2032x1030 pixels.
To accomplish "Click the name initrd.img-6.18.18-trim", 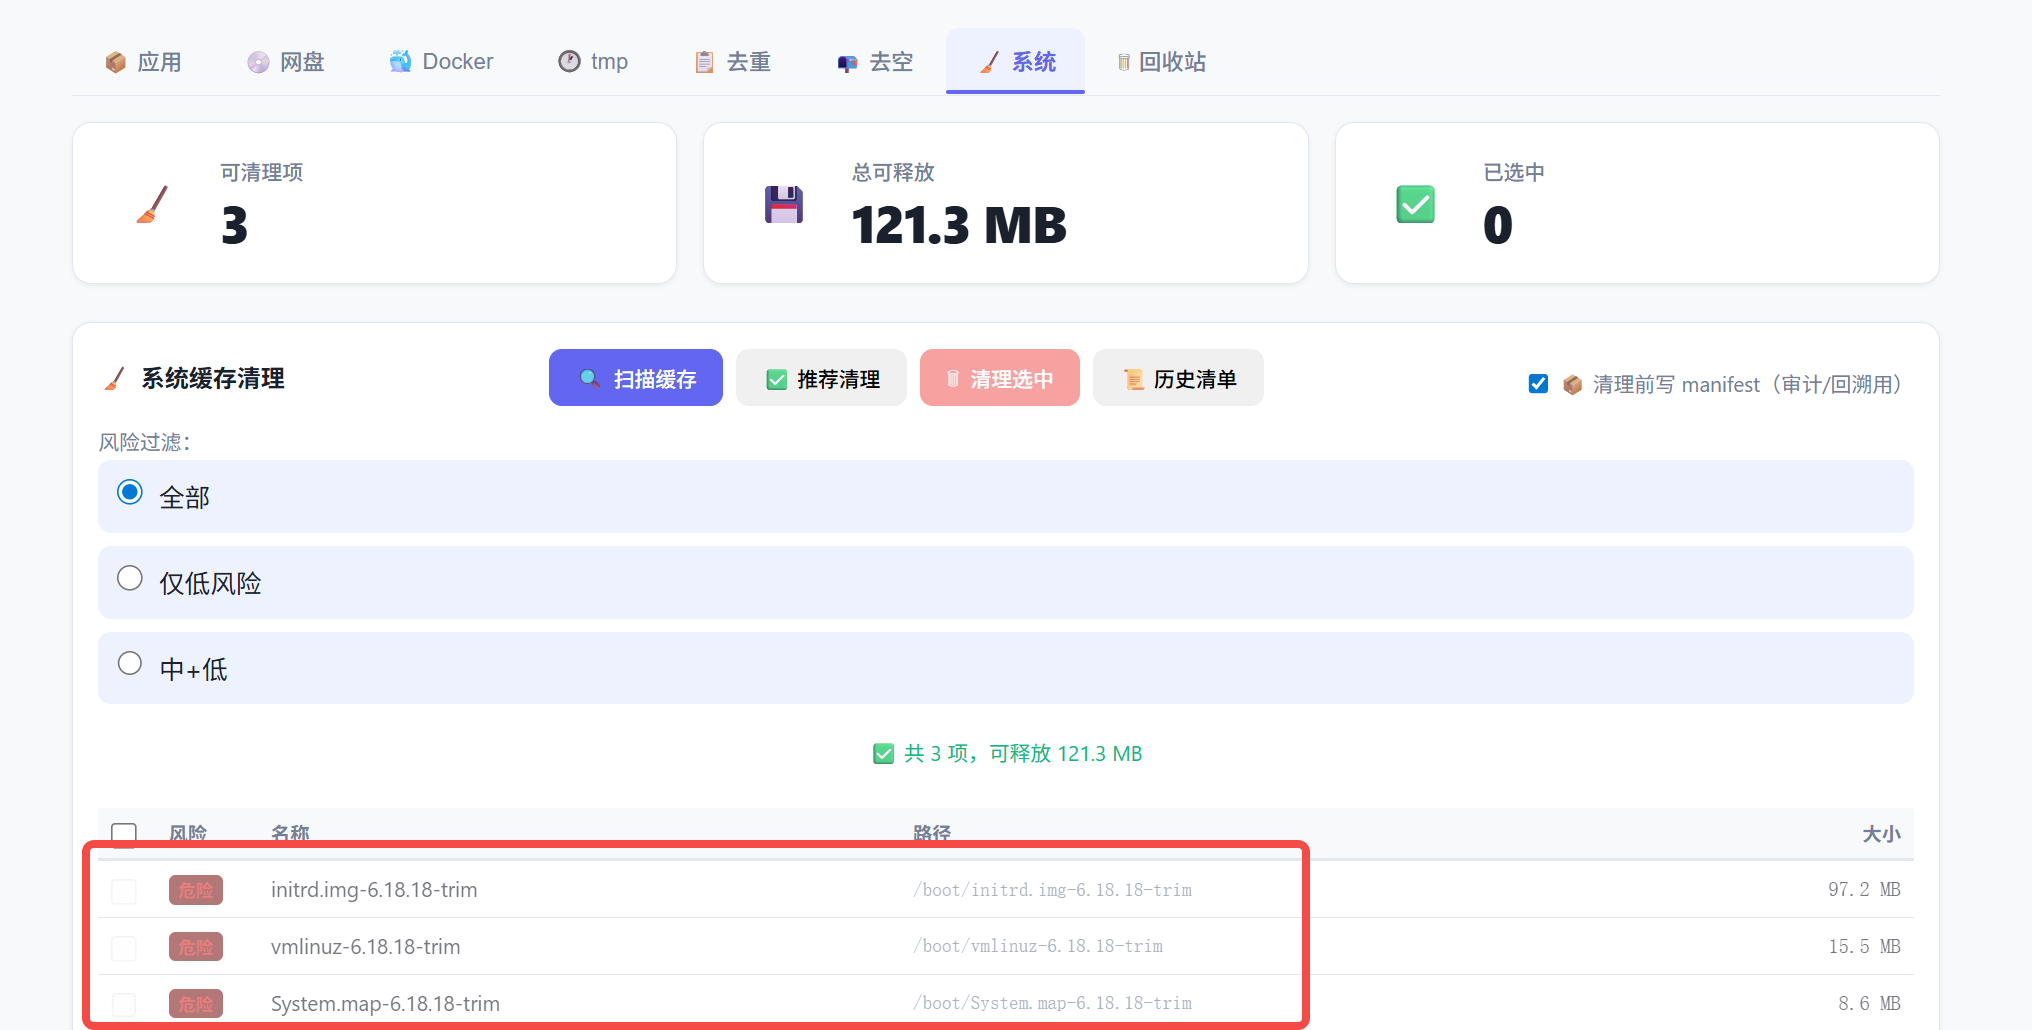I will (374, 890).
